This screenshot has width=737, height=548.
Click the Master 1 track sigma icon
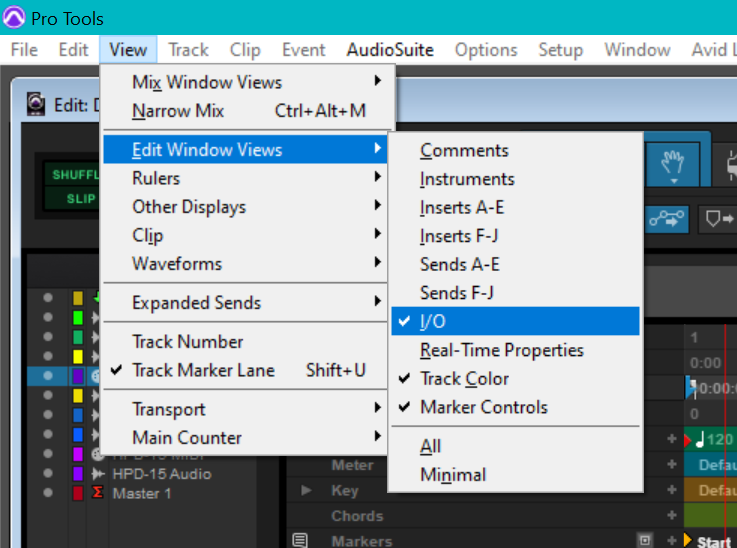coord(98,494)
